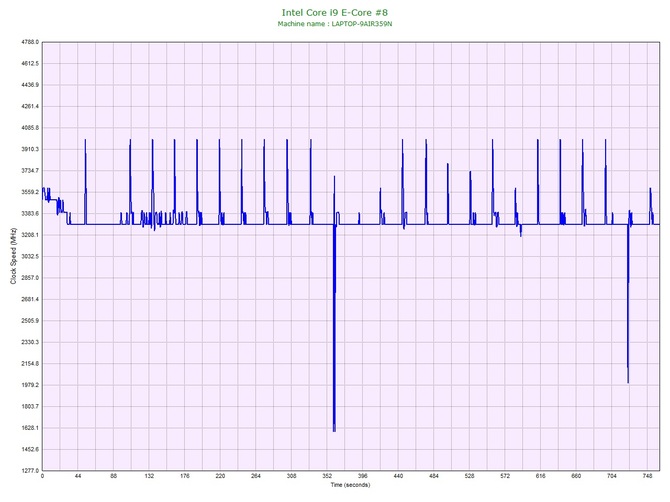
Task: Click the 616 time axis tick label
Action: coord(541,476)
